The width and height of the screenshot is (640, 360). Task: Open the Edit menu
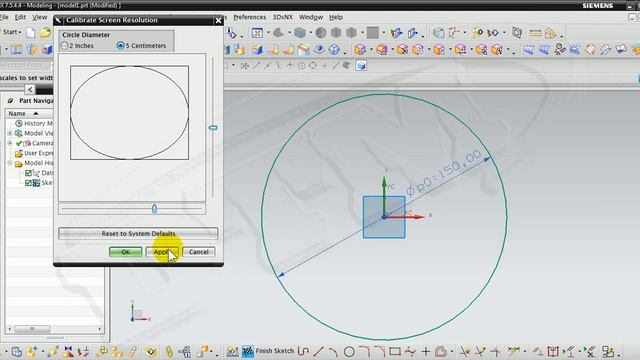pos(20,17)
